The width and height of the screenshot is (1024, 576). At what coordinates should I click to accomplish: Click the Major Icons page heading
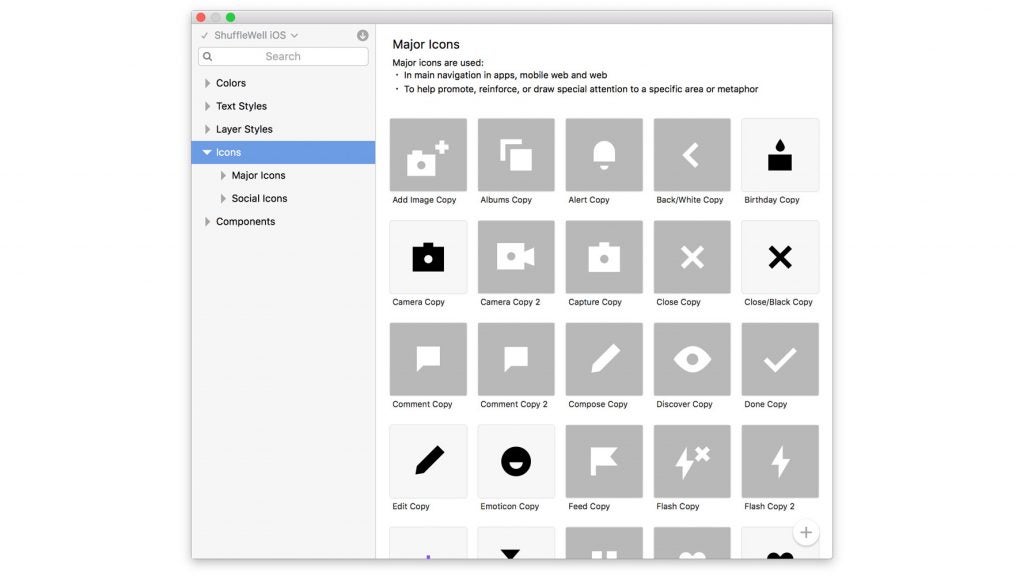click(426, 44)
